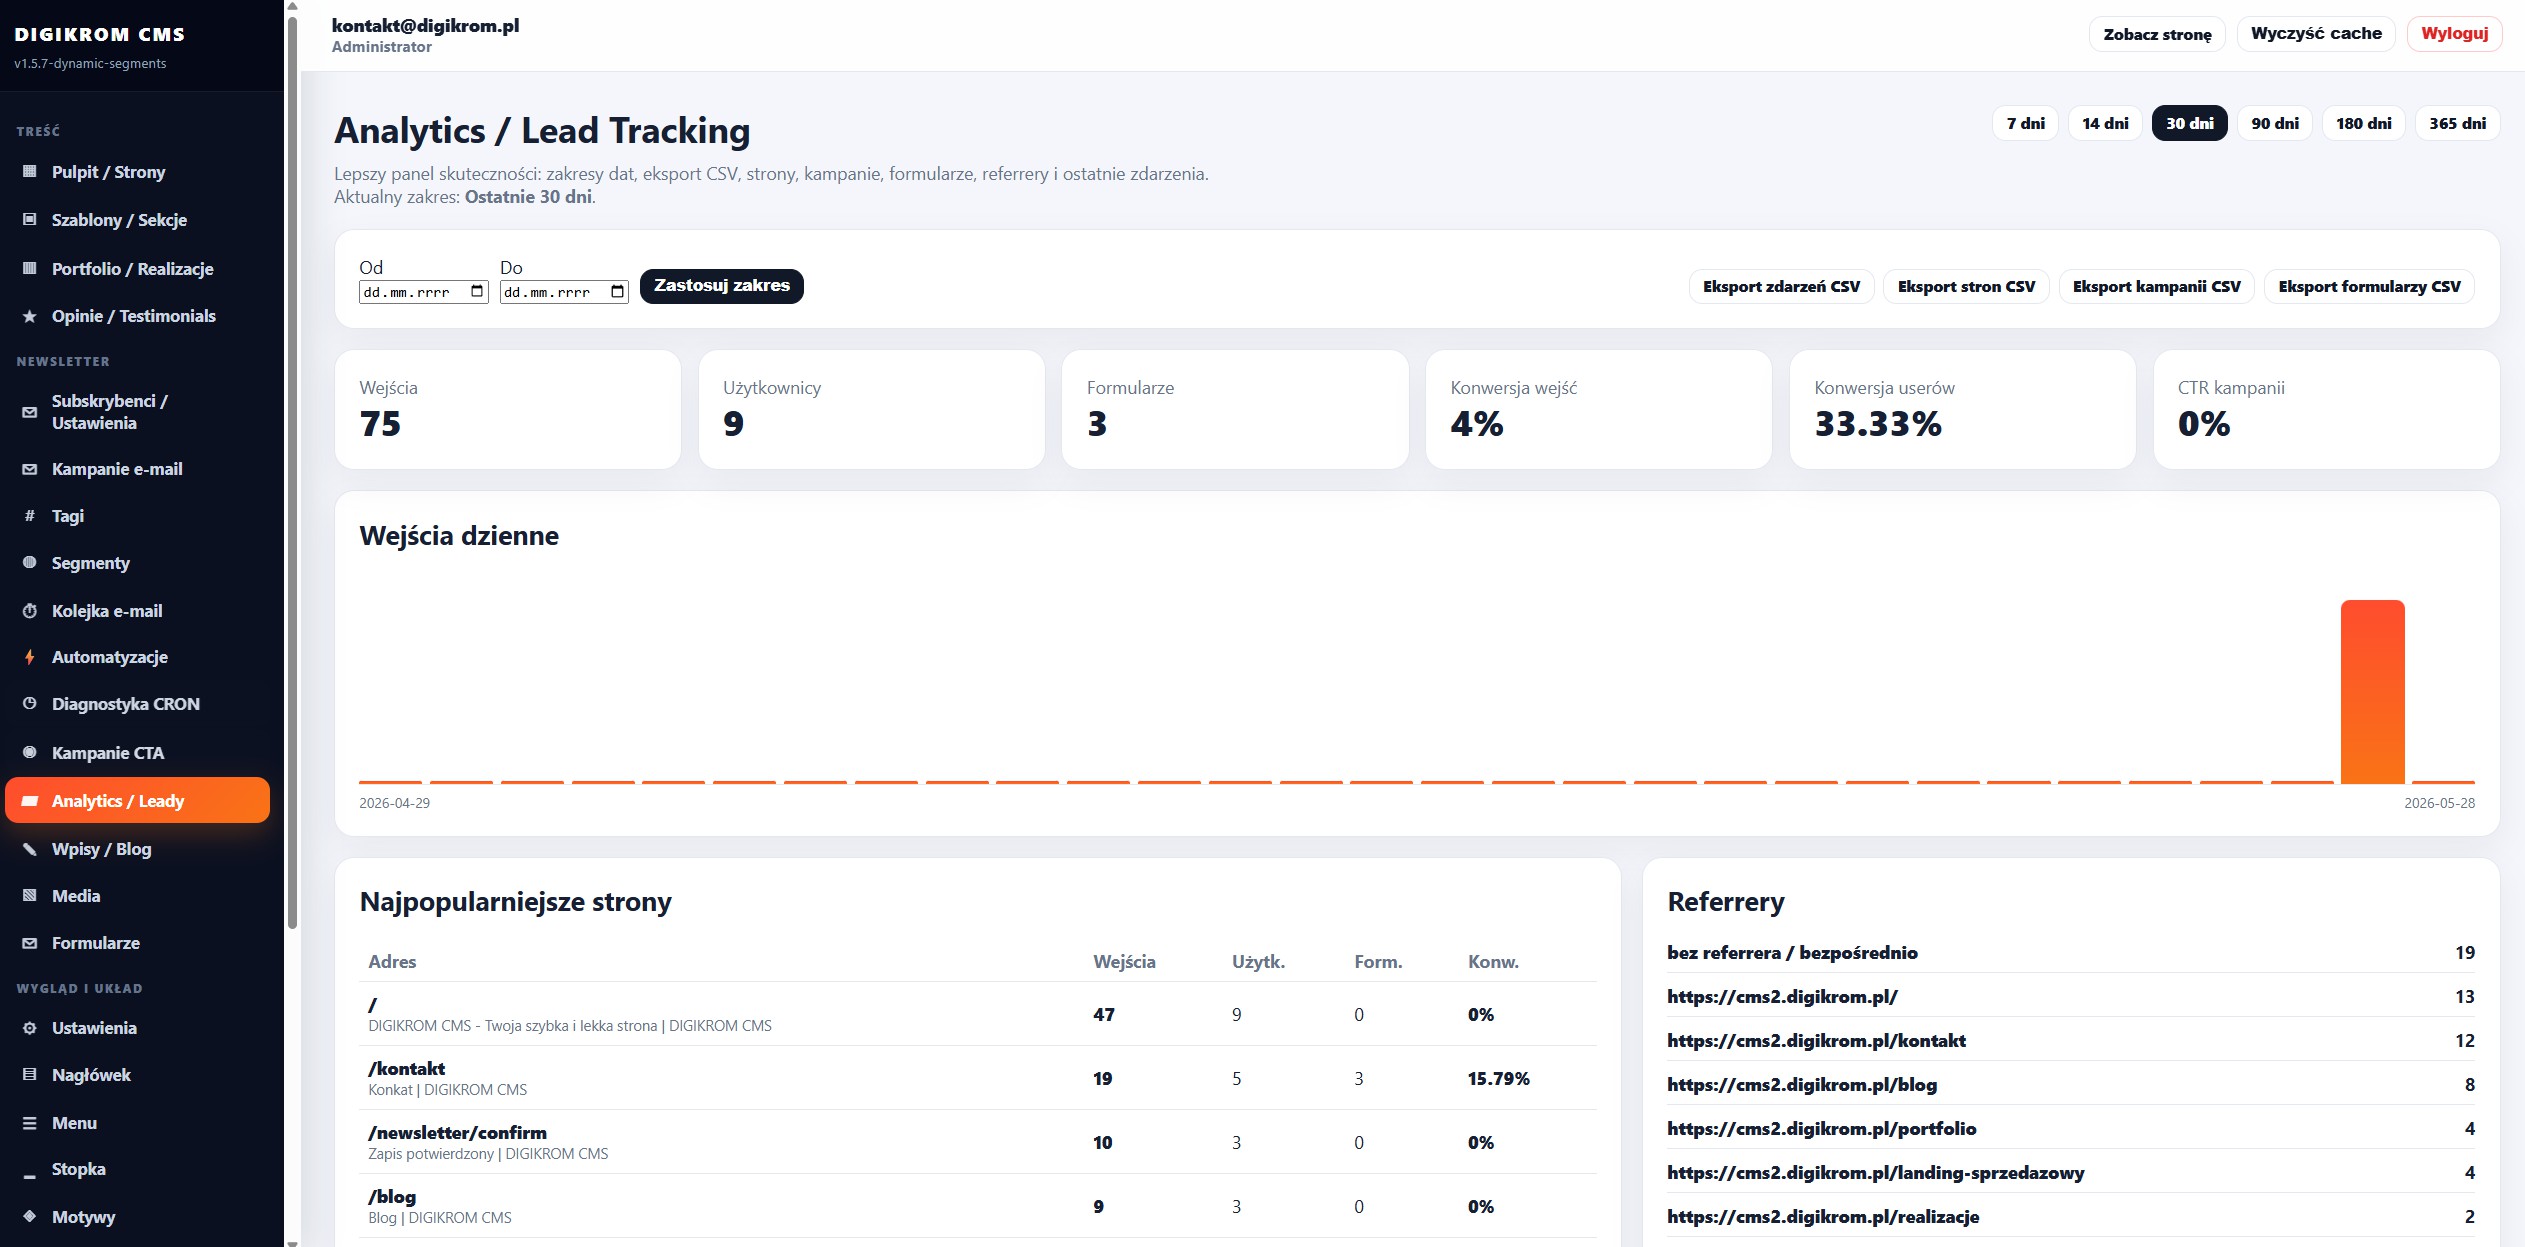The image size is (2525, 1247).
Task: Open the calendar picker in Do field
Action: pos(618,292)
